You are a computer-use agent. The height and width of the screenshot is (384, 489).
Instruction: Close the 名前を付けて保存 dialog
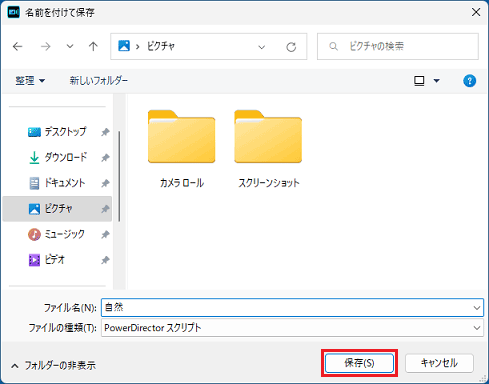[x=476, y=12]
